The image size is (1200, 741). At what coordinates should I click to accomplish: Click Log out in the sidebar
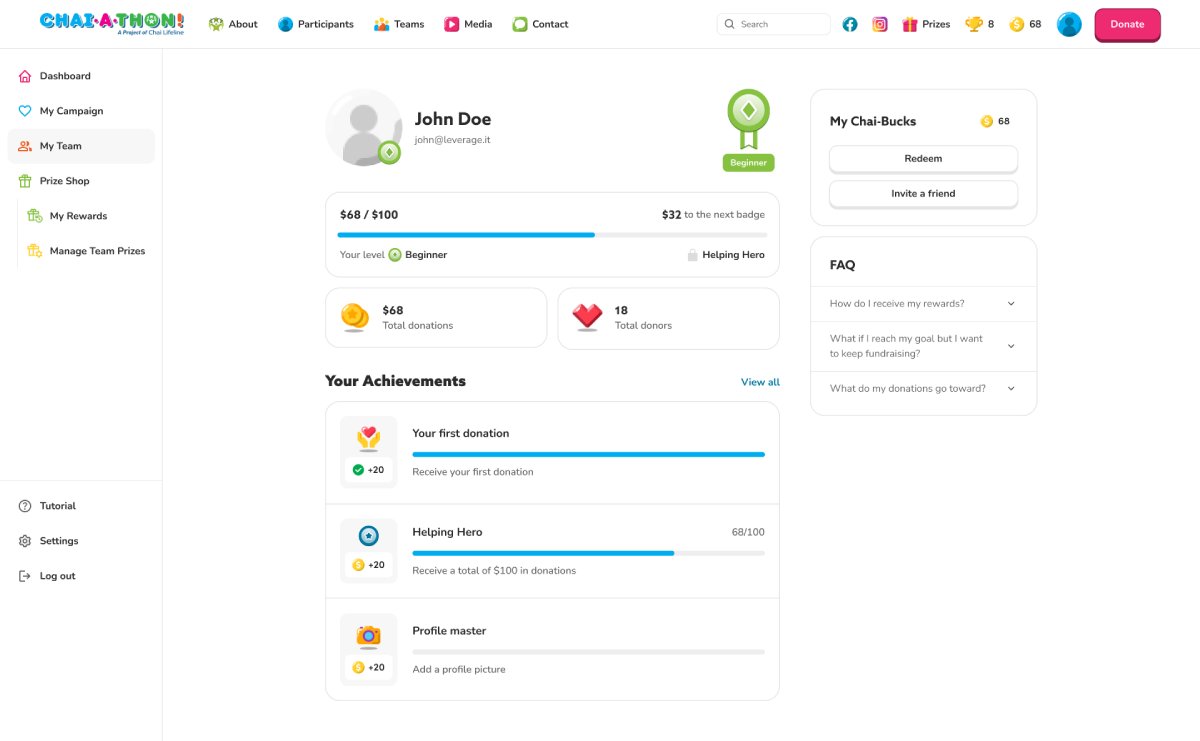pos(81,576)
